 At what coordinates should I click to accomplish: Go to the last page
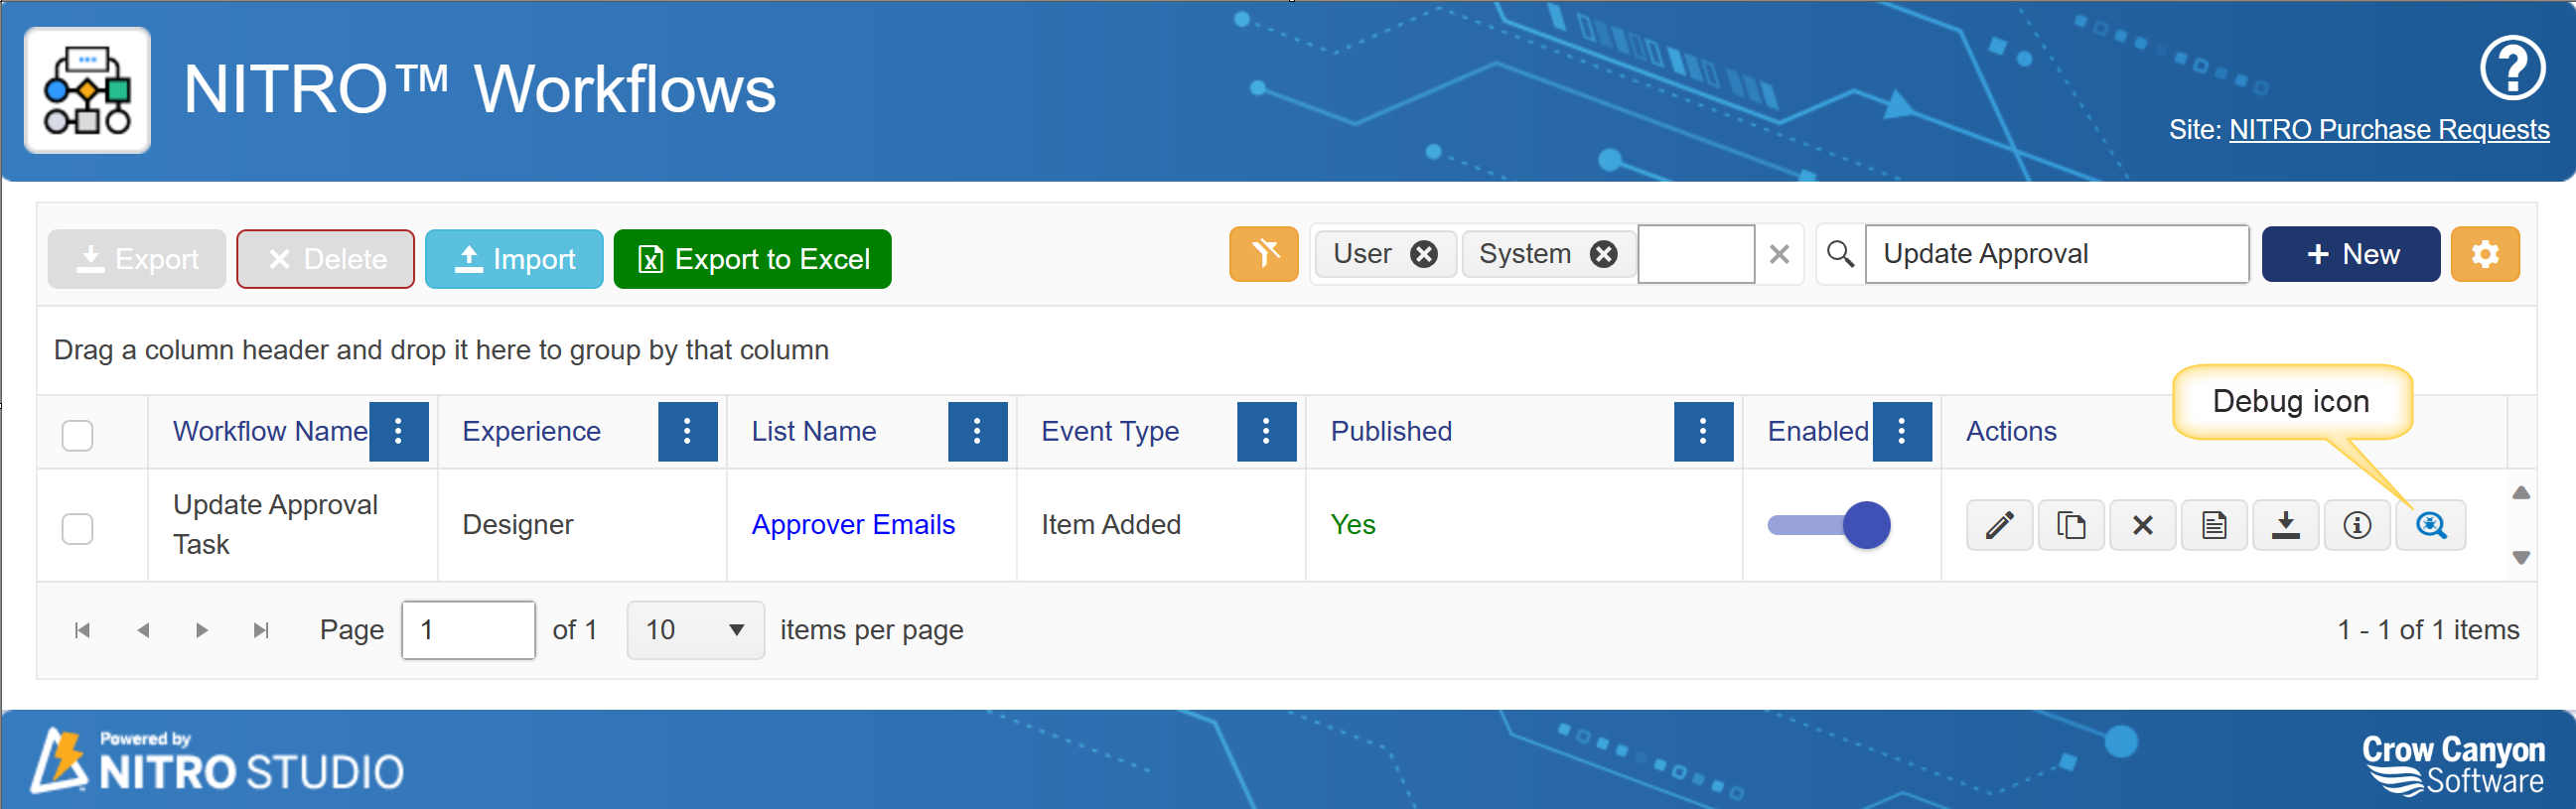[261, 630]
